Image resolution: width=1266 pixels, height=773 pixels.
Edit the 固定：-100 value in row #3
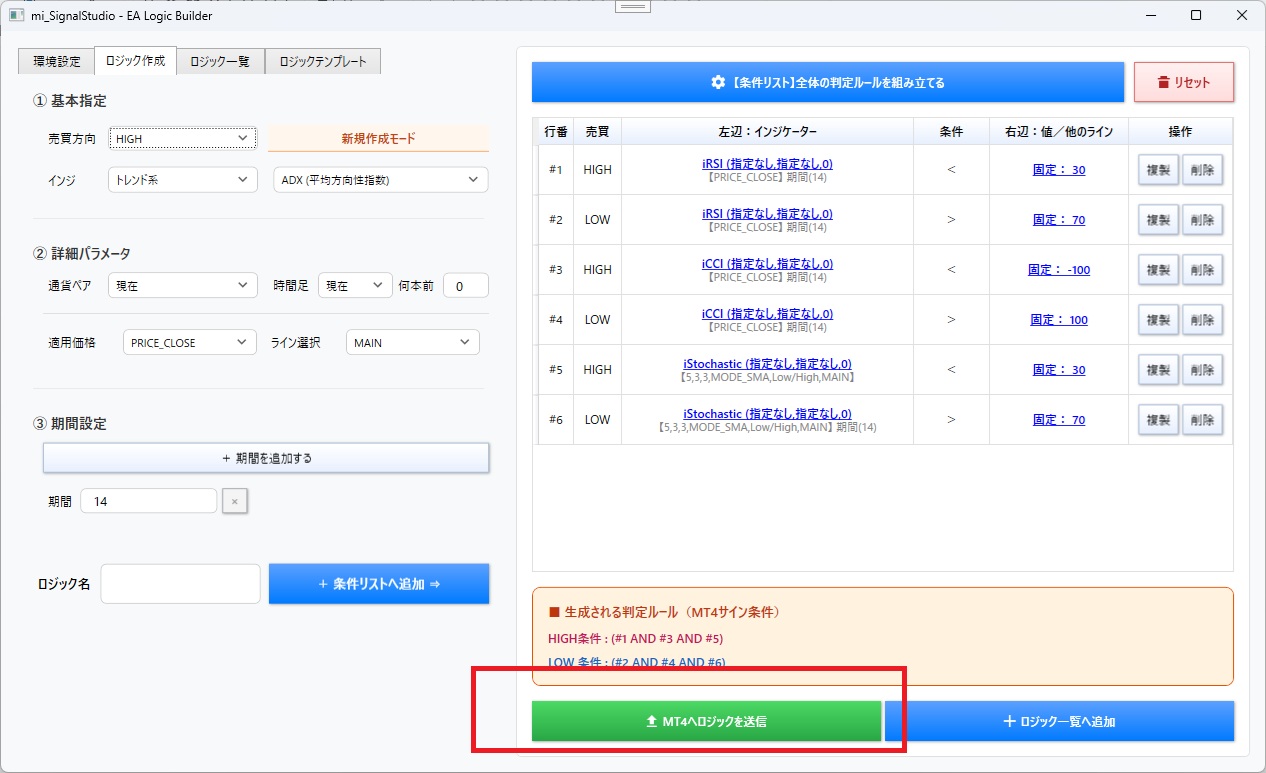(x=1059, y=270)
